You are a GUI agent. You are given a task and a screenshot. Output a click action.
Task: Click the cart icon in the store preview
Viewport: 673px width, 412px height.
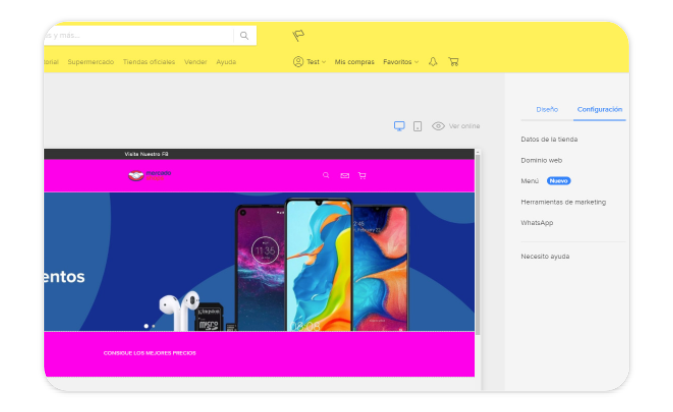[x=362, y=175]
